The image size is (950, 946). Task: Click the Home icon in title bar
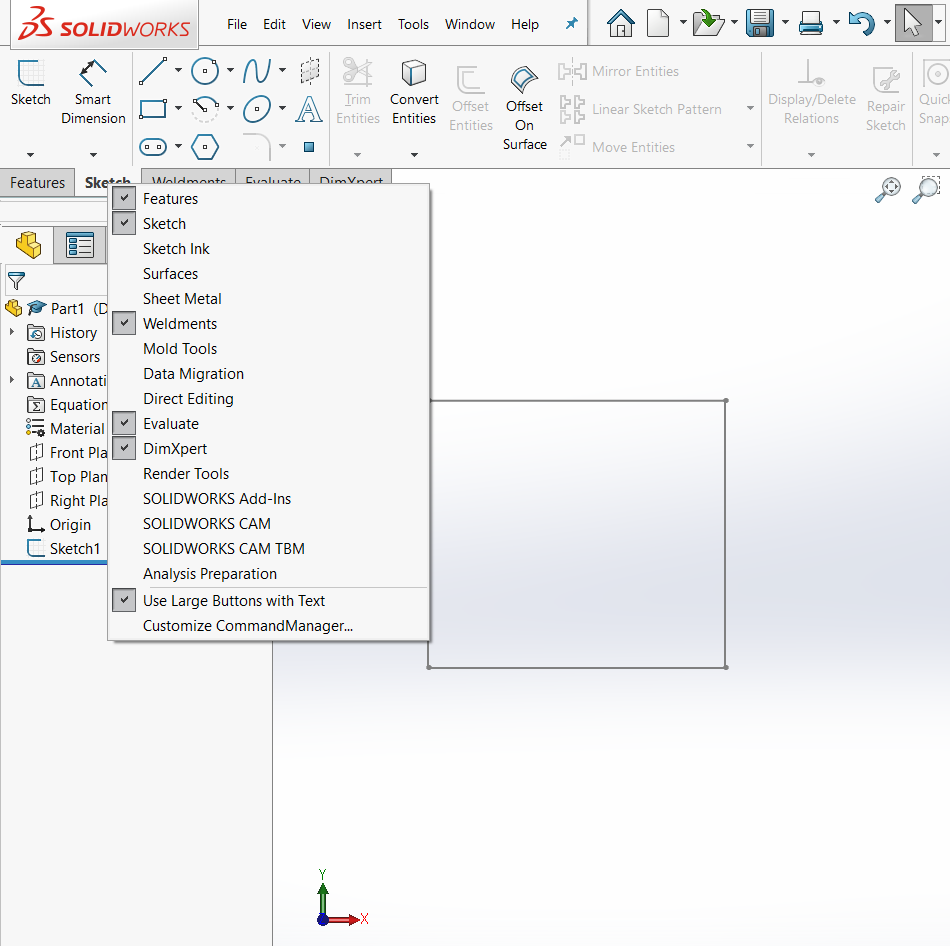tap(620, 23)
